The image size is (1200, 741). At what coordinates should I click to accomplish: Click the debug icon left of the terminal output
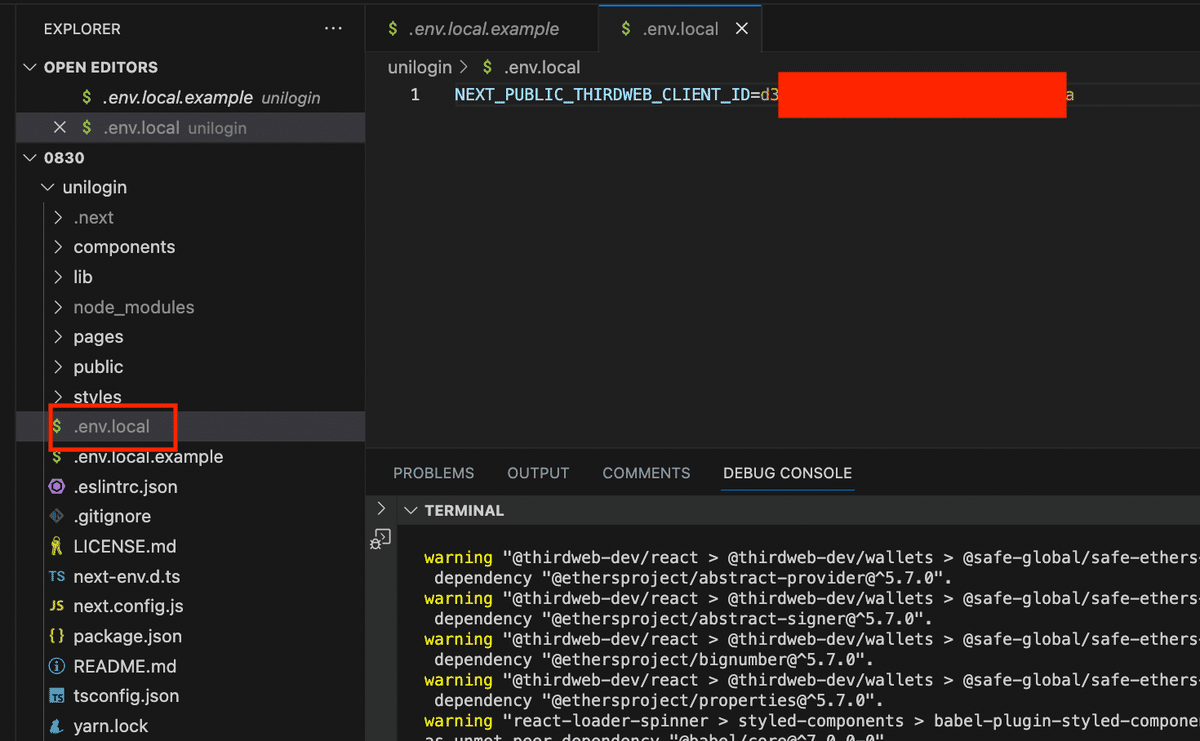pyautogui.click(x=380, y=539)
